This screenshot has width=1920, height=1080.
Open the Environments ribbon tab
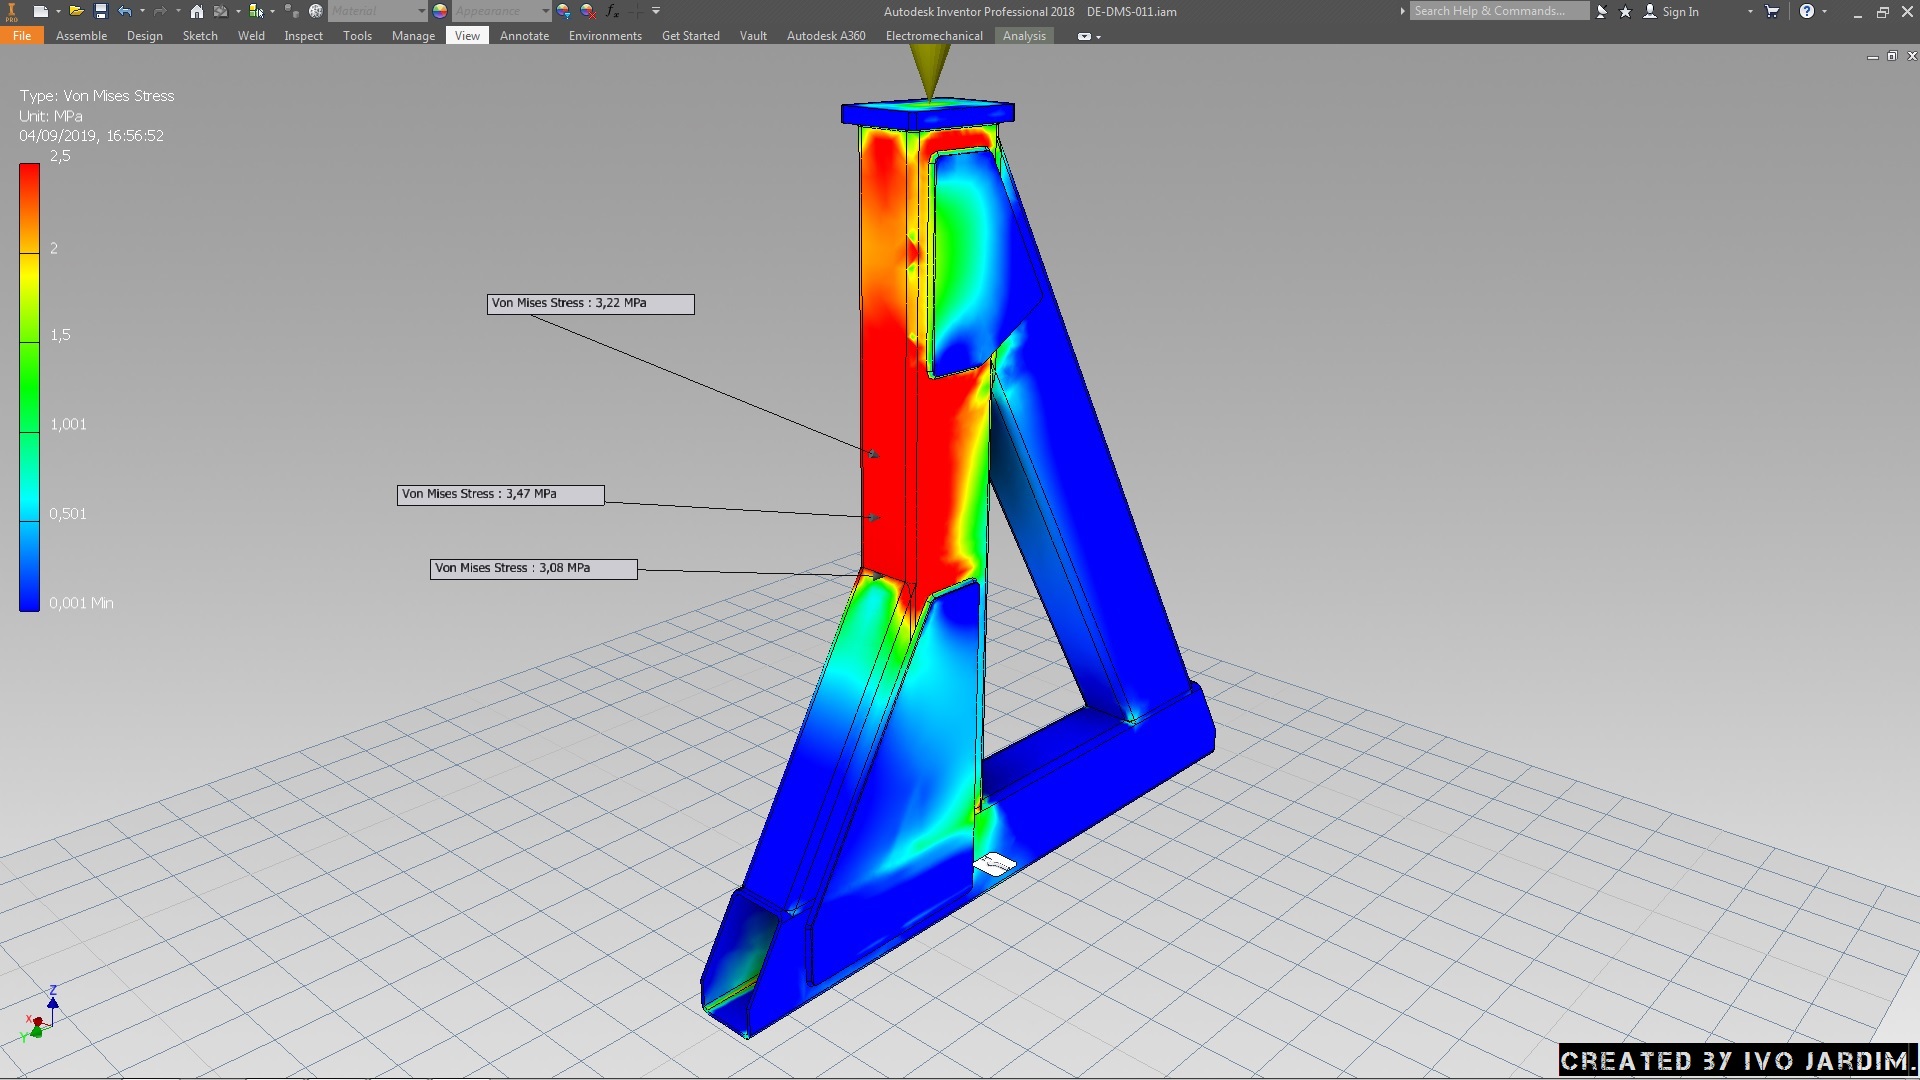(x=605, y=36)
